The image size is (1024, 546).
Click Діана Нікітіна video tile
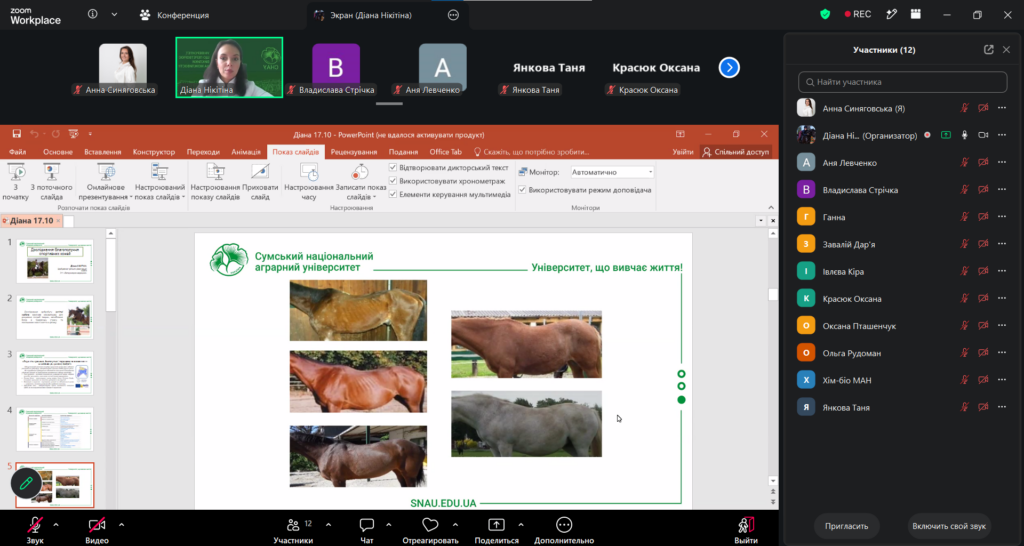229,67
